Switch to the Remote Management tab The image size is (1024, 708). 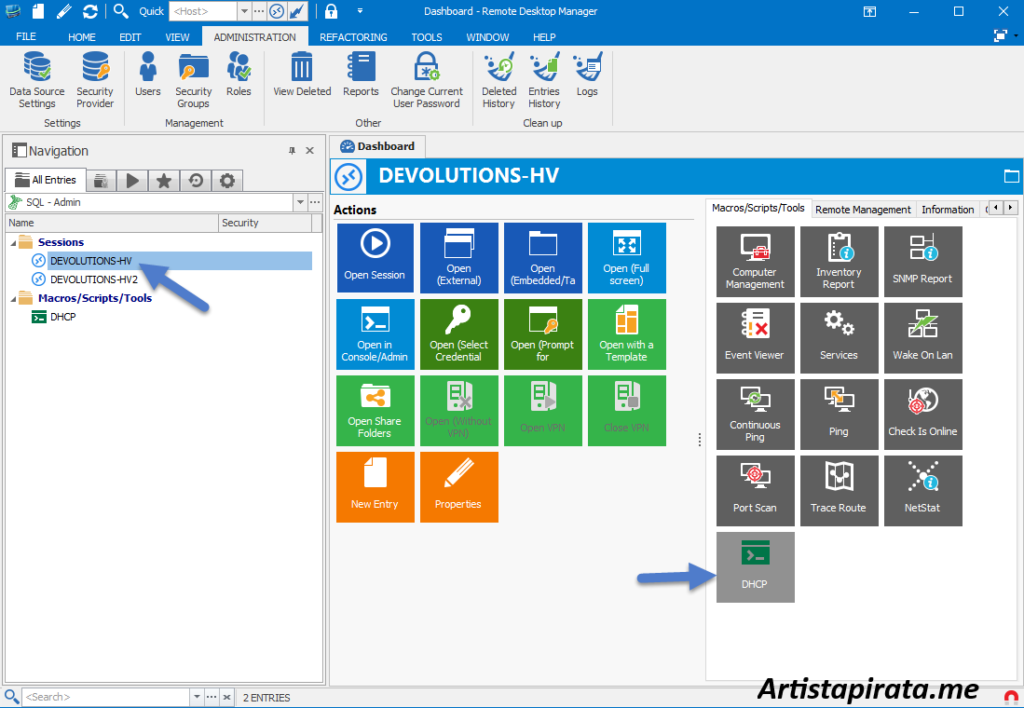tap(863, 209)
